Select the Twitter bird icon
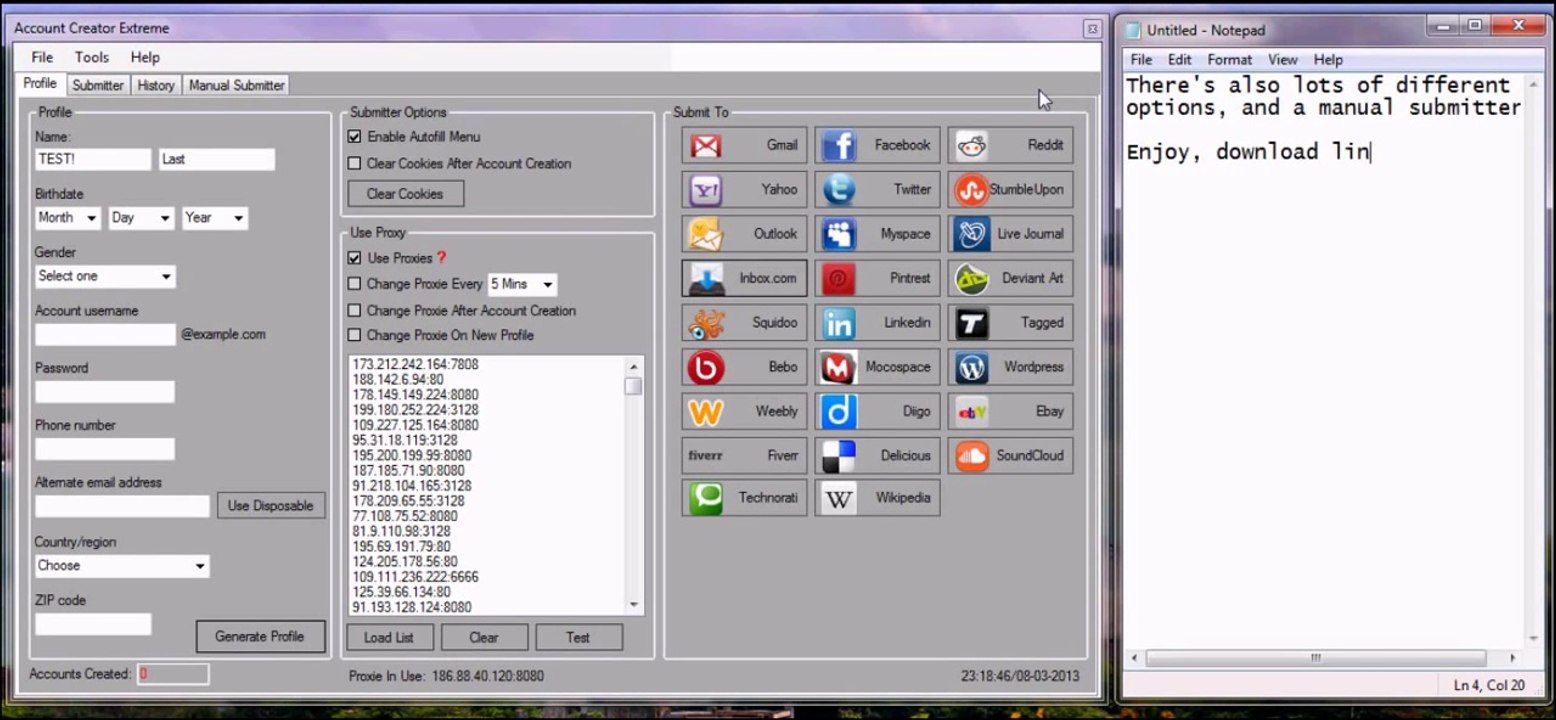The height and width of the screenshot is (720, 1556). [x=838, y=189]
